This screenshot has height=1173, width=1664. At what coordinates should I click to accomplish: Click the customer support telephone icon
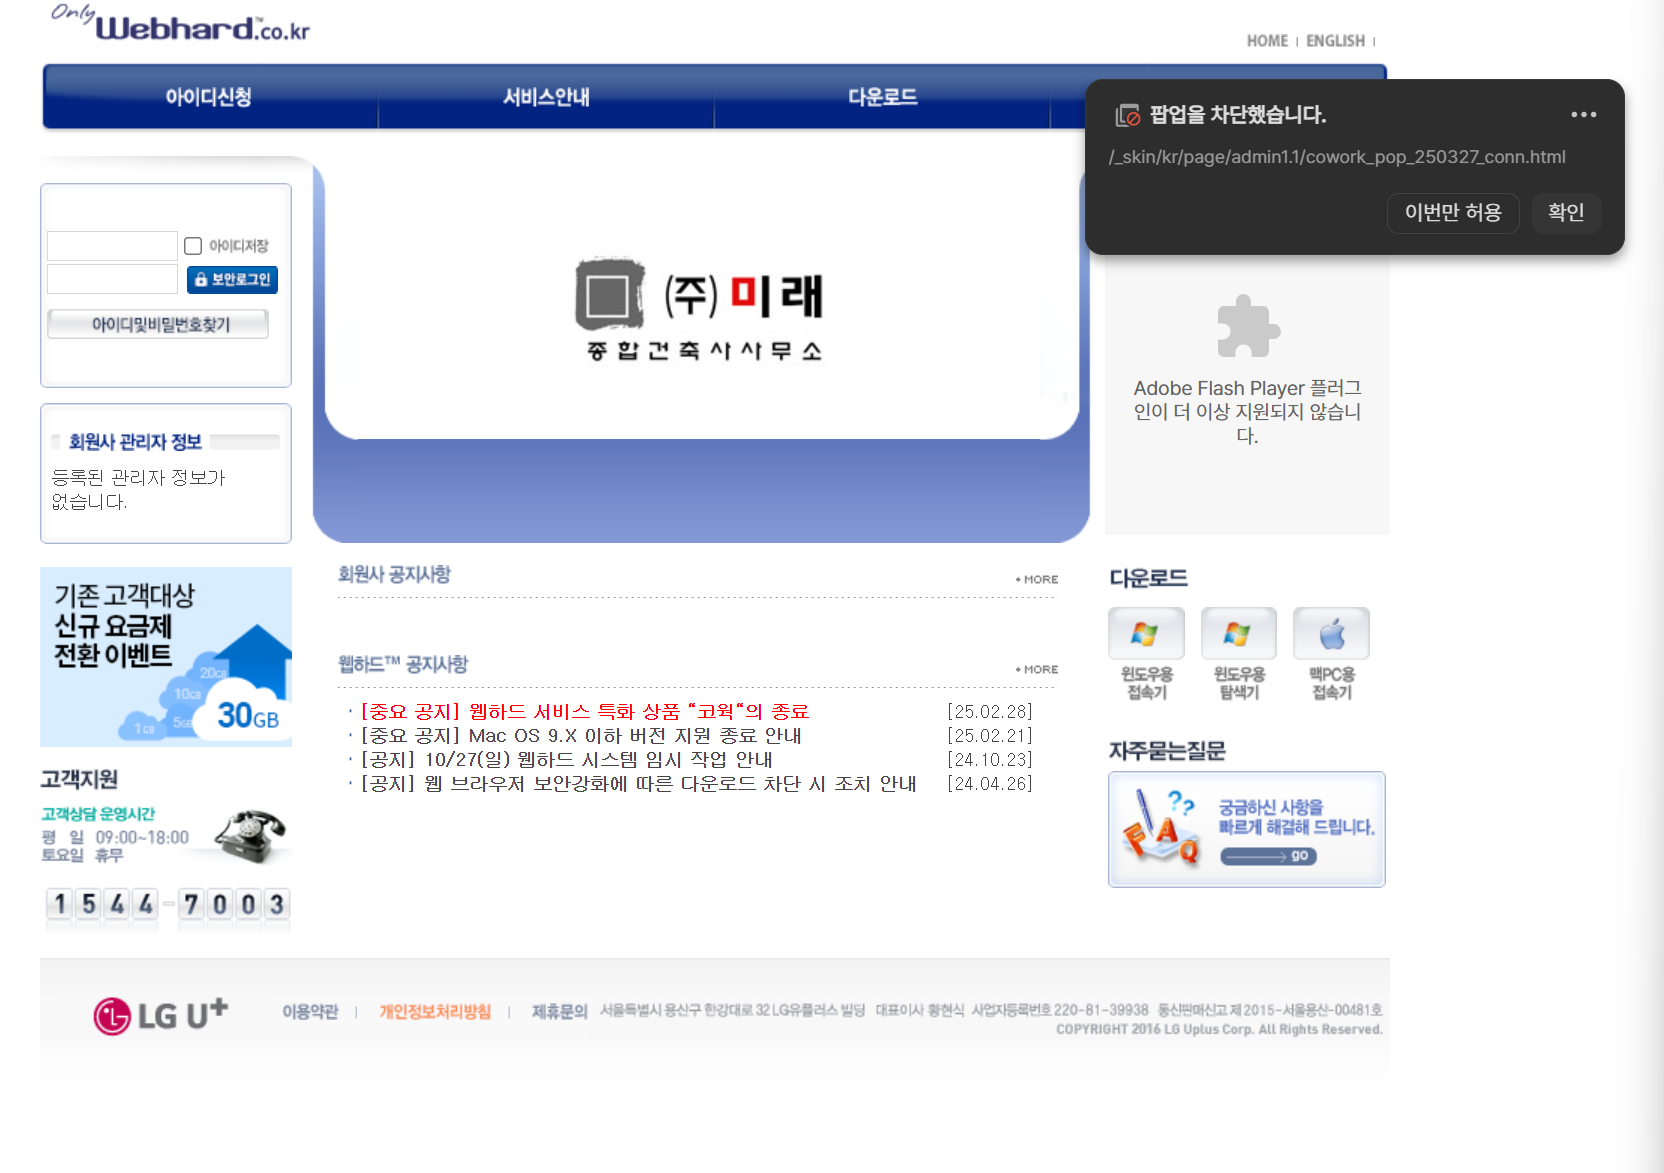(x=250, y=836)
